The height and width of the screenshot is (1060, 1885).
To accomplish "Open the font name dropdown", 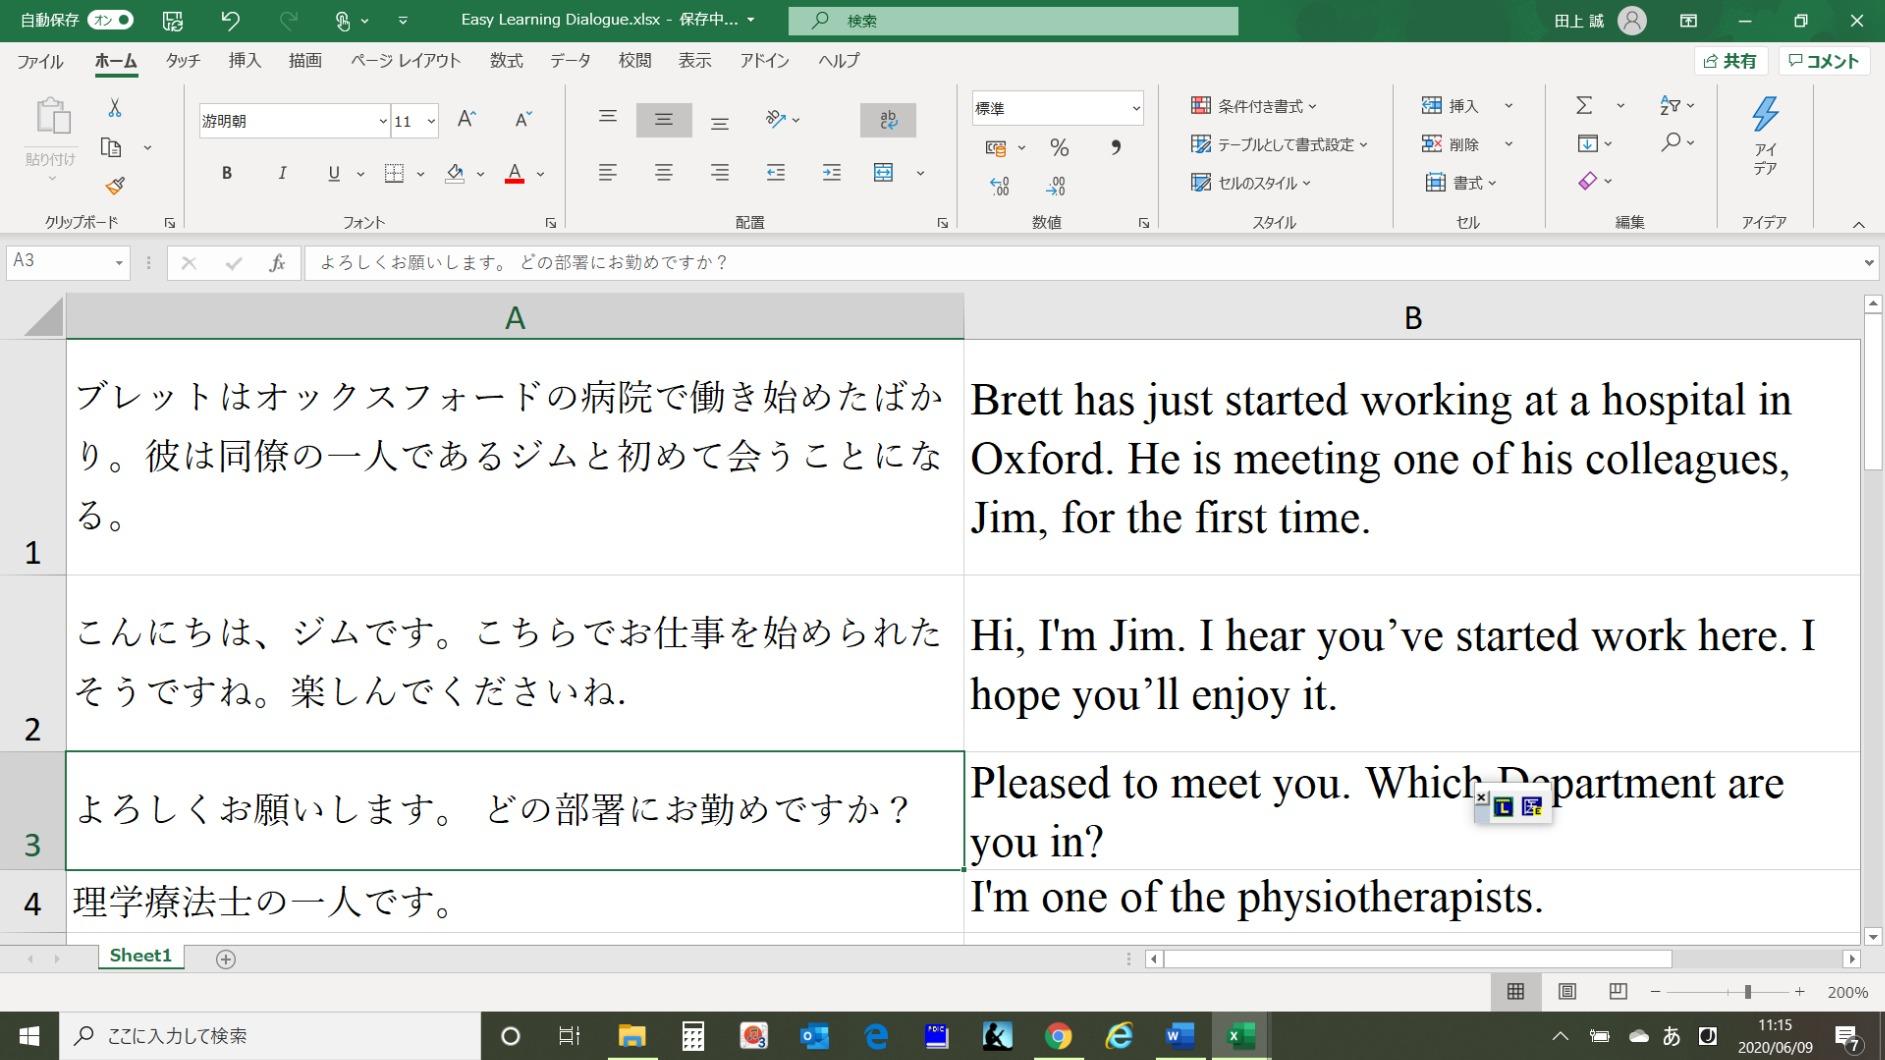I will tap(382, 121).
